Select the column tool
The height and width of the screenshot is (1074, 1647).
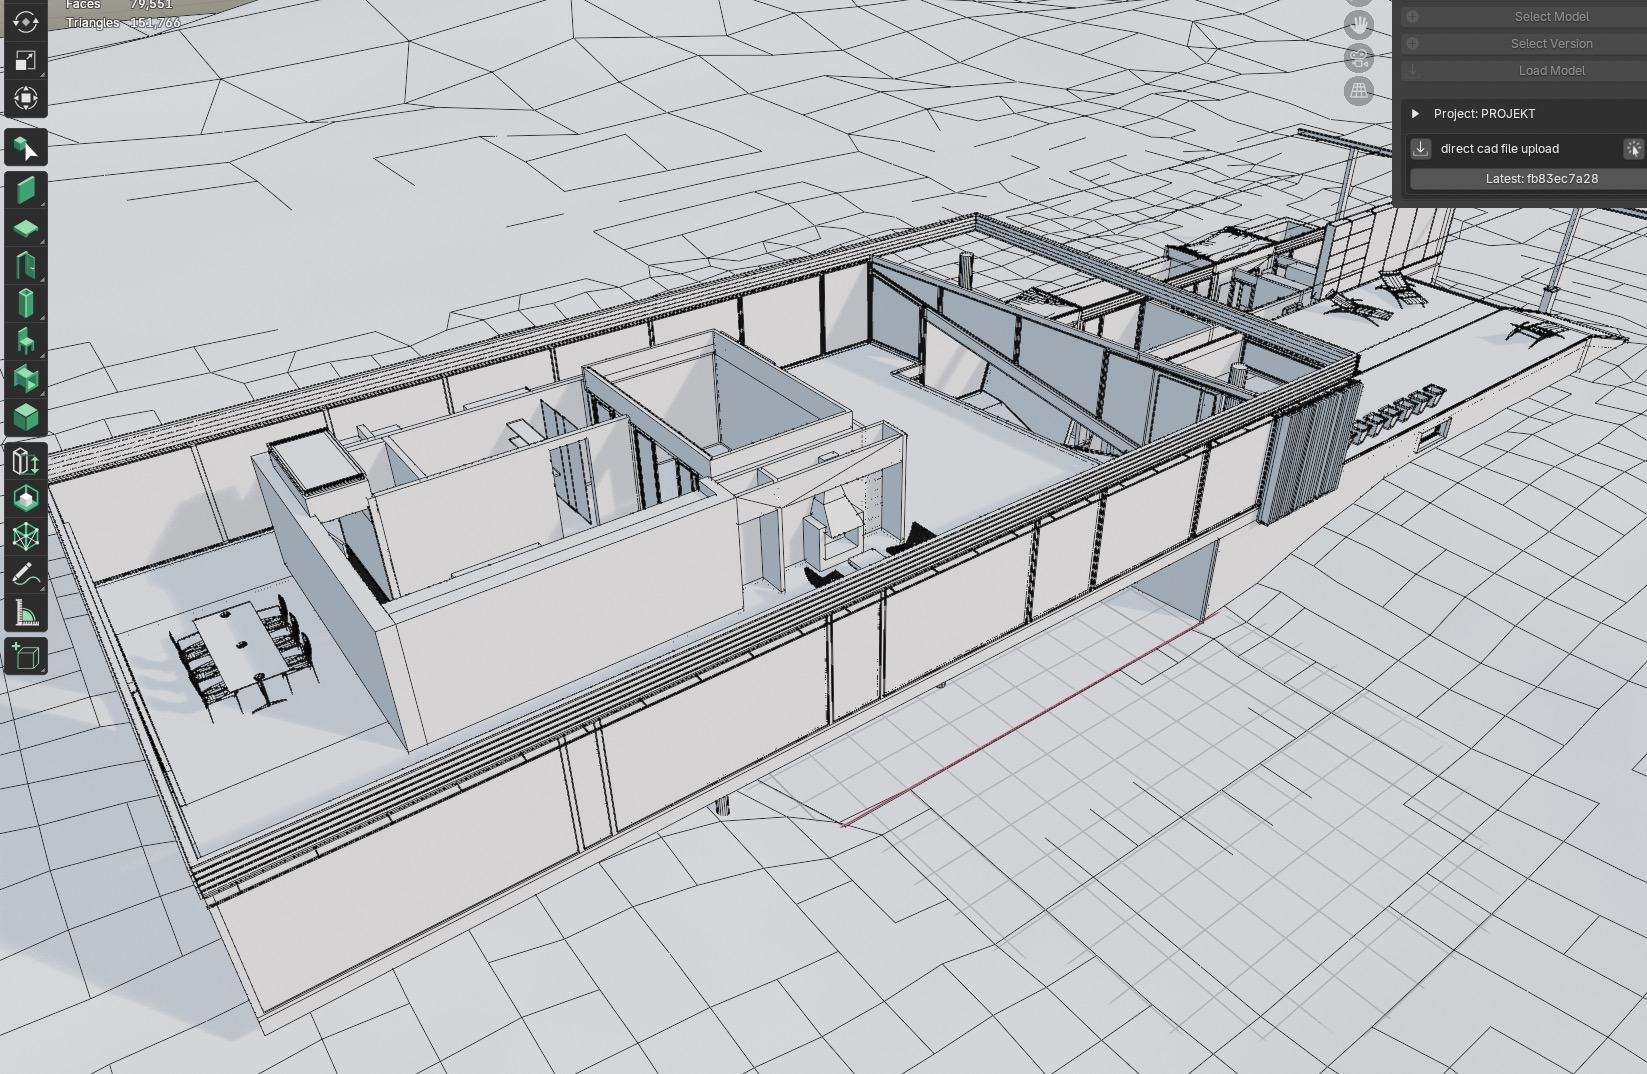pyautogui.click(x=26, y=303)
